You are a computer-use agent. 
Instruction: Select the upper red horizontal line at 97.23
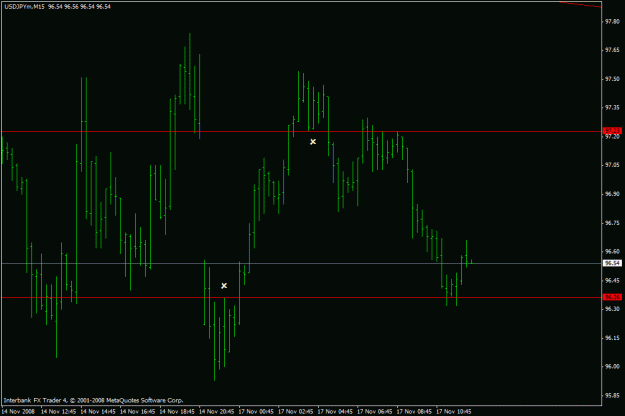301,131
